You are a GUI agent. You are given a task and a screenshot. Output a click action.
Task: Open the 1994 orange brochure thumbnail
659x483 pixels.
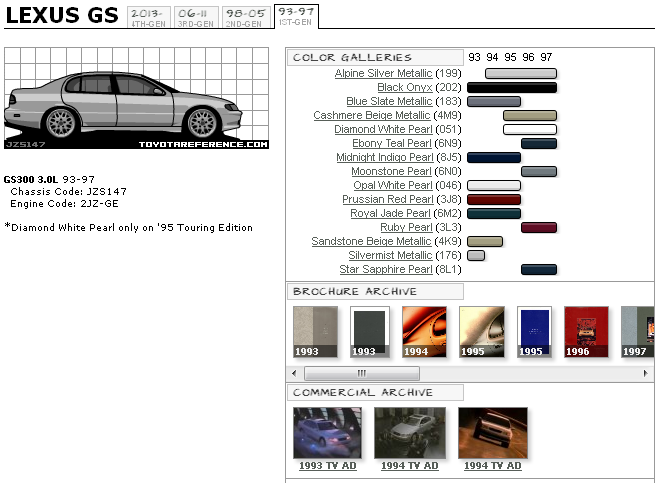(x=424, y=332)
